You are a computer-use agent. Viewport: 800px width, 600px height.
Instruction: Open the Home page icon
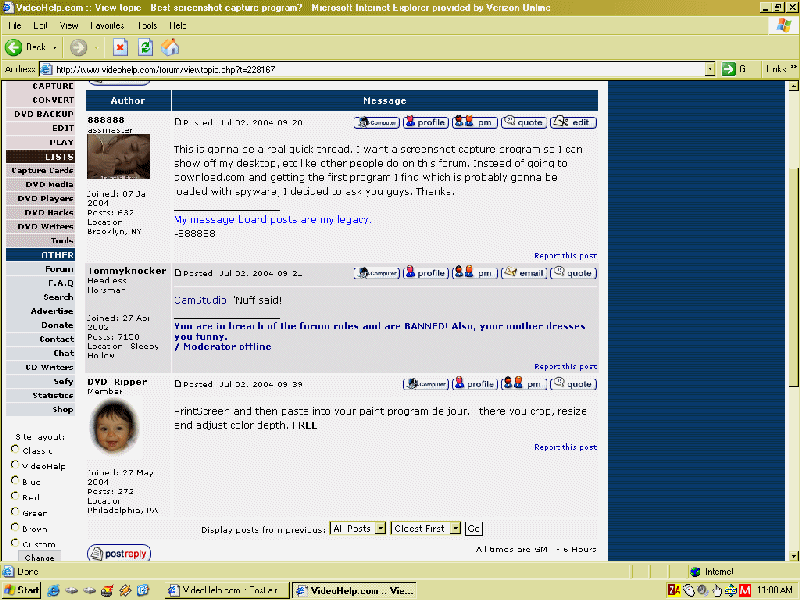click(170, 48)
